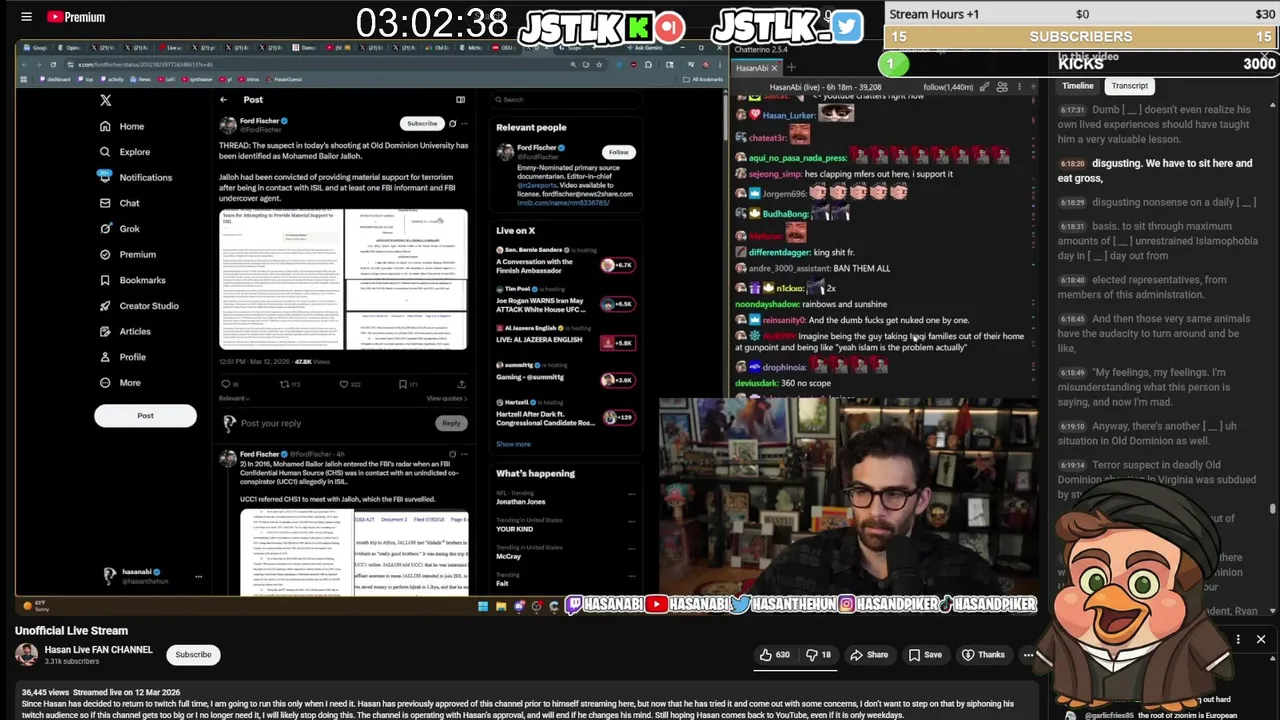The width and height of the screenshot is (1280, 720).
Task: Open Grok explain icon on Ford Fischer post
Action: pos(452,124)
